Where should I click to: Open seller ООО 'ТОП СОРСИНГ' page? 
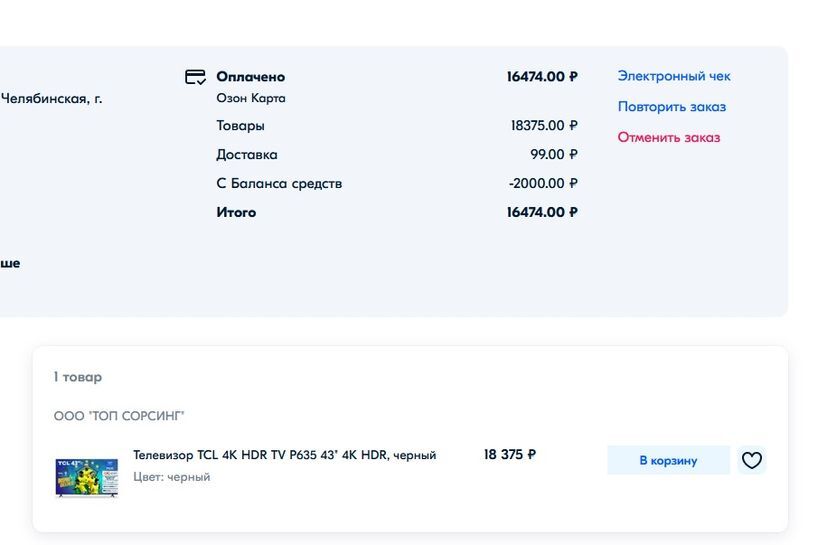119,416
